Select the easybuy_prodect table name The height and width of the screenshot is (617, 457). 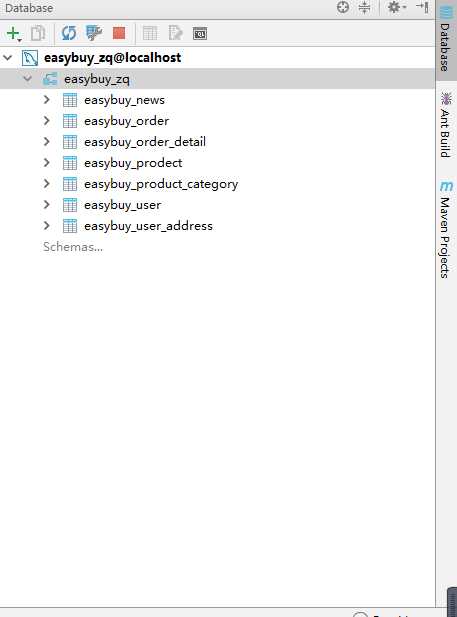coord(133,163)
